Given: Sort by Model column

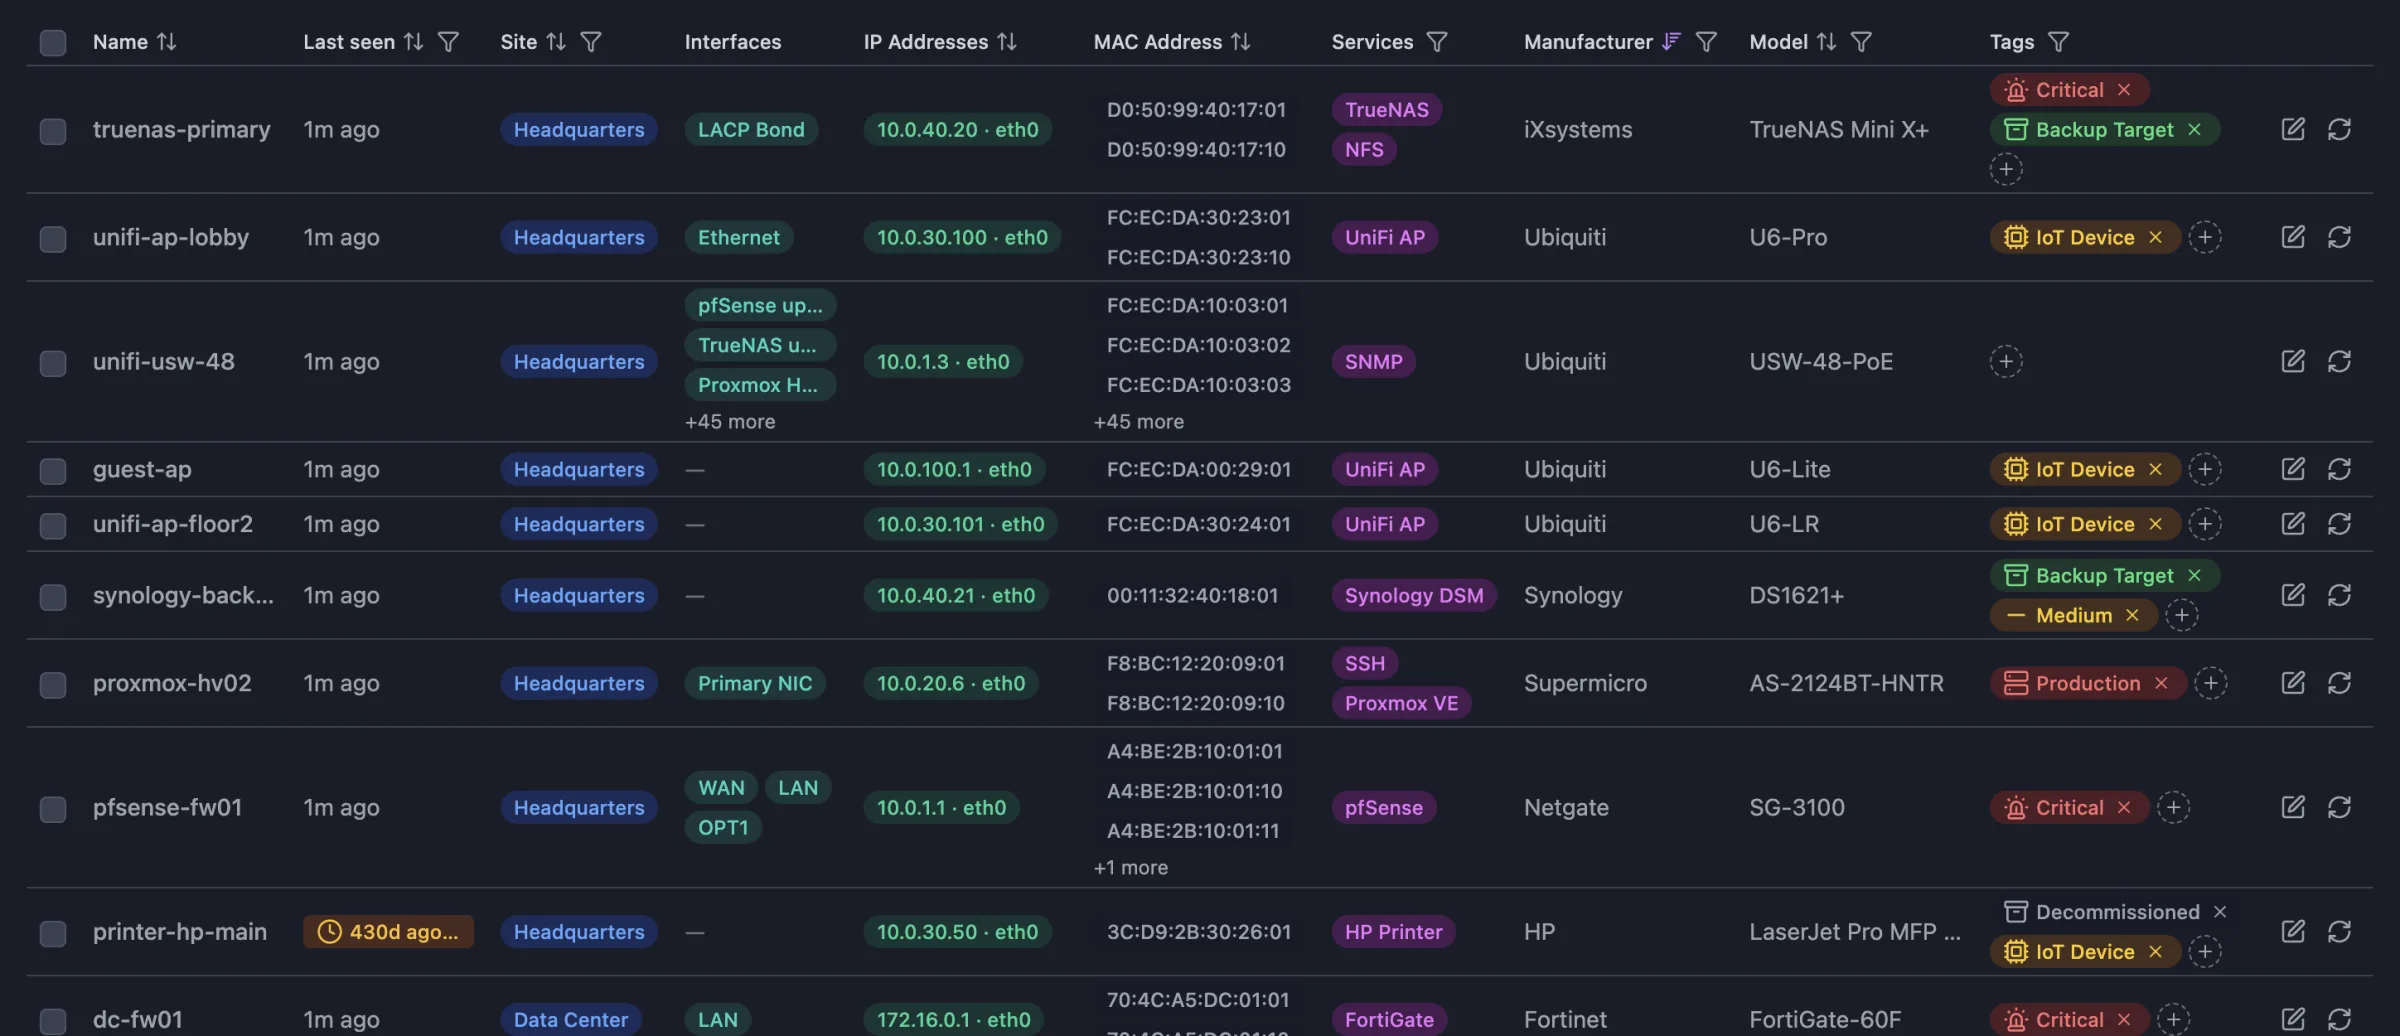Looking at the screenshot, I should [x=1827, y=42].
